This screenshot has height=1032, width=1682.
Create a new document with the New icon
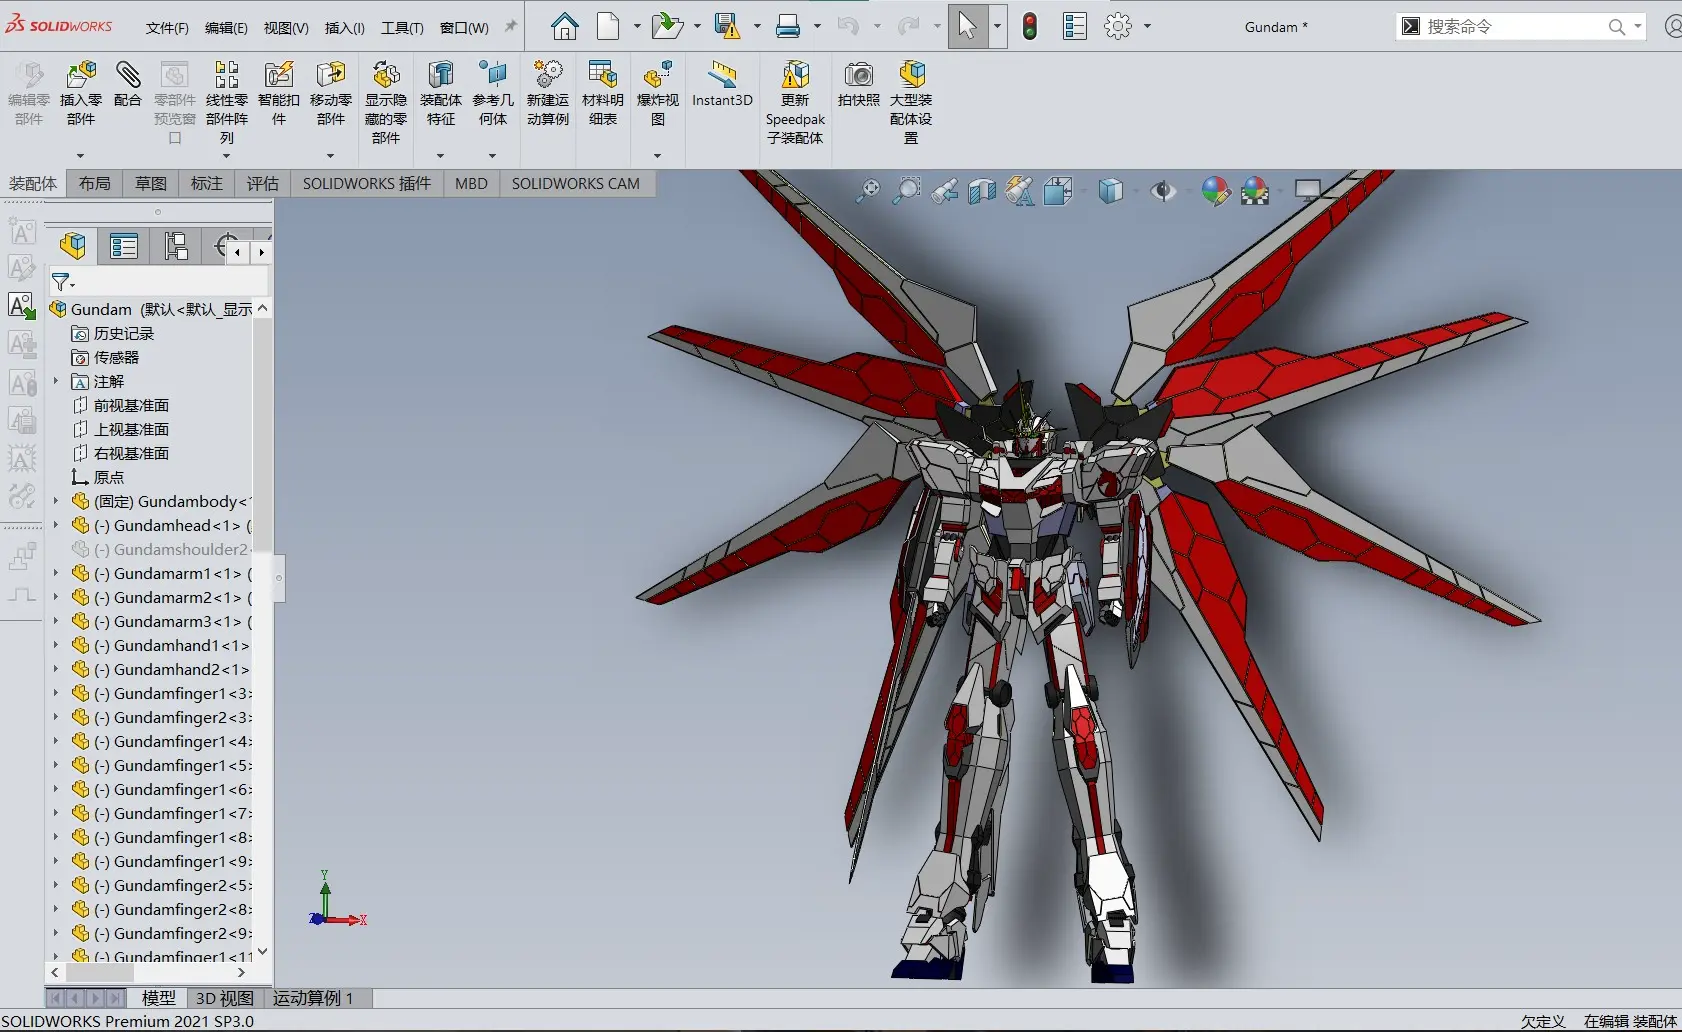click(608, 26)
